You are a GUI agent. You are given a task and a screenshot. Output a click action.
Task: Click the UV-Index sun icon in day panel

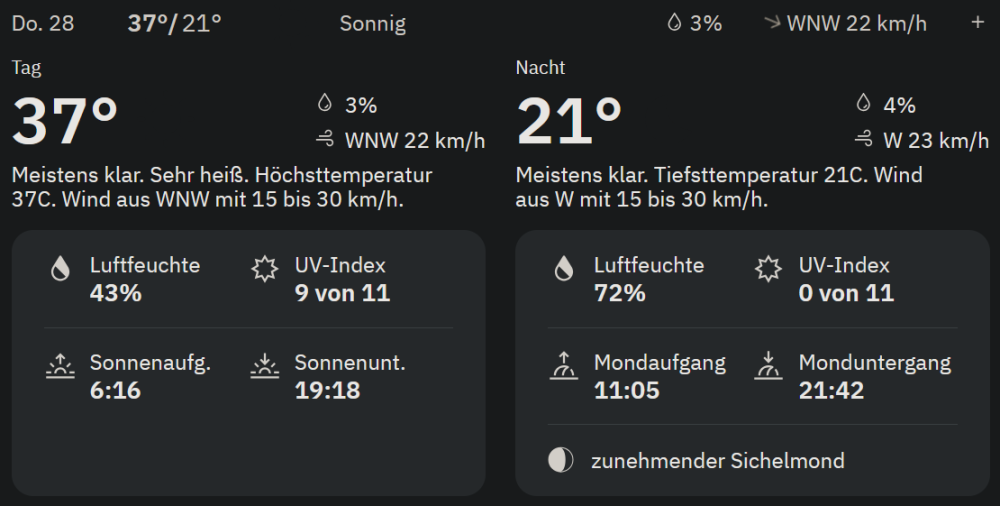coord(264,269)
